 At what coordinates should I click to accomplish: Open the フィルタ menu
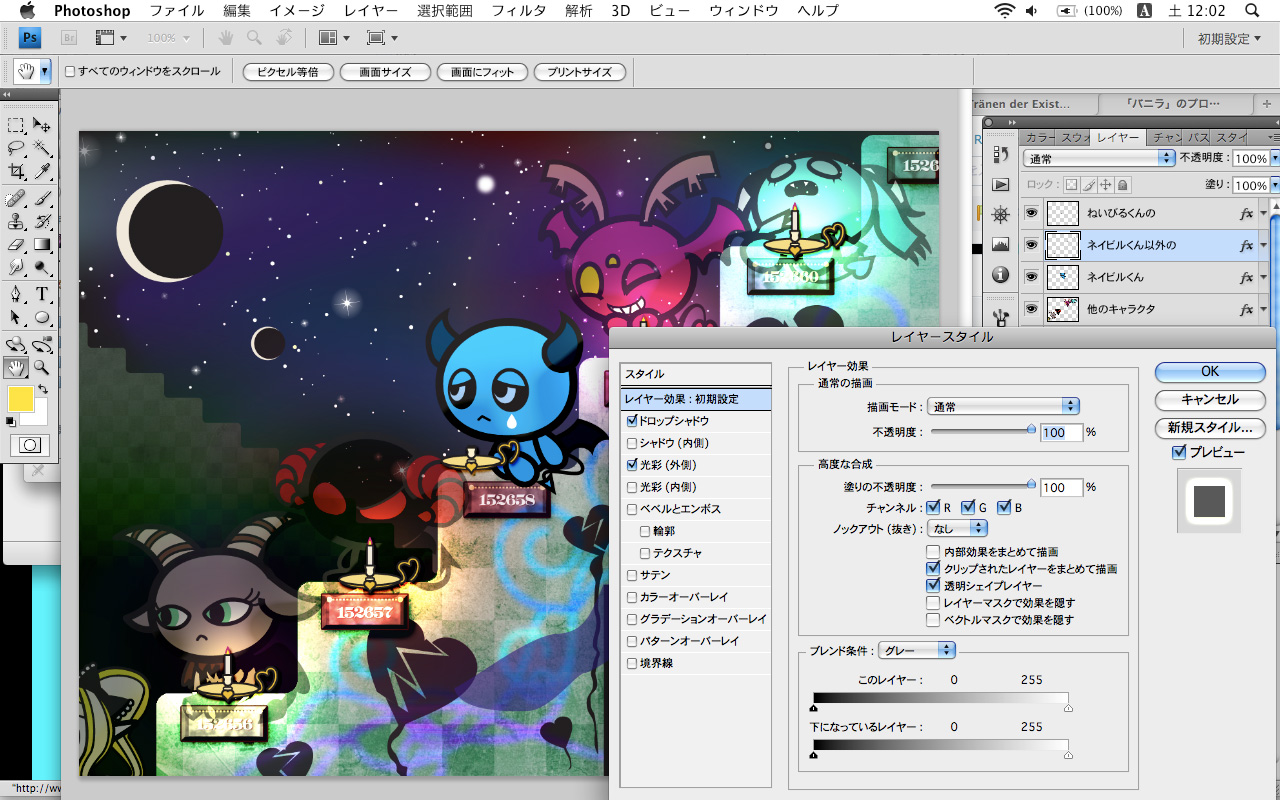[519, 11]
